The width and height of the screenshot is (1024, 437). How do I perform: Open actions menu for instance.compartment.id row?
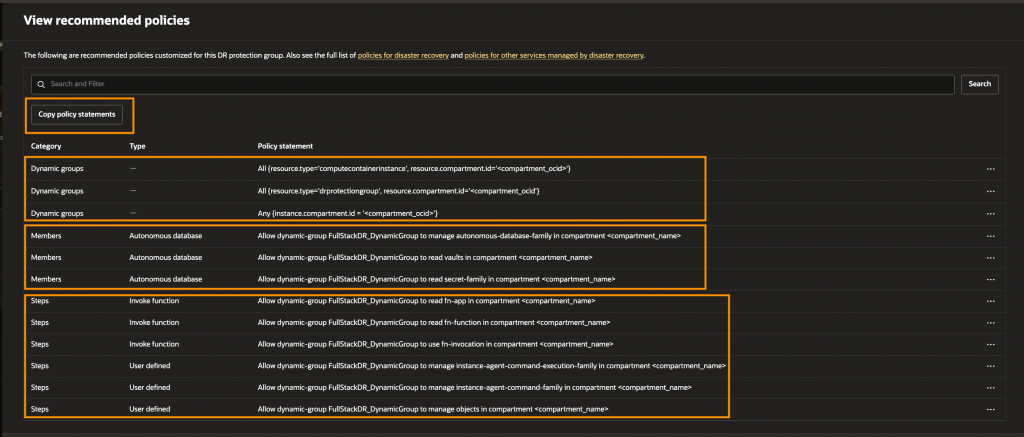(990, 213)
